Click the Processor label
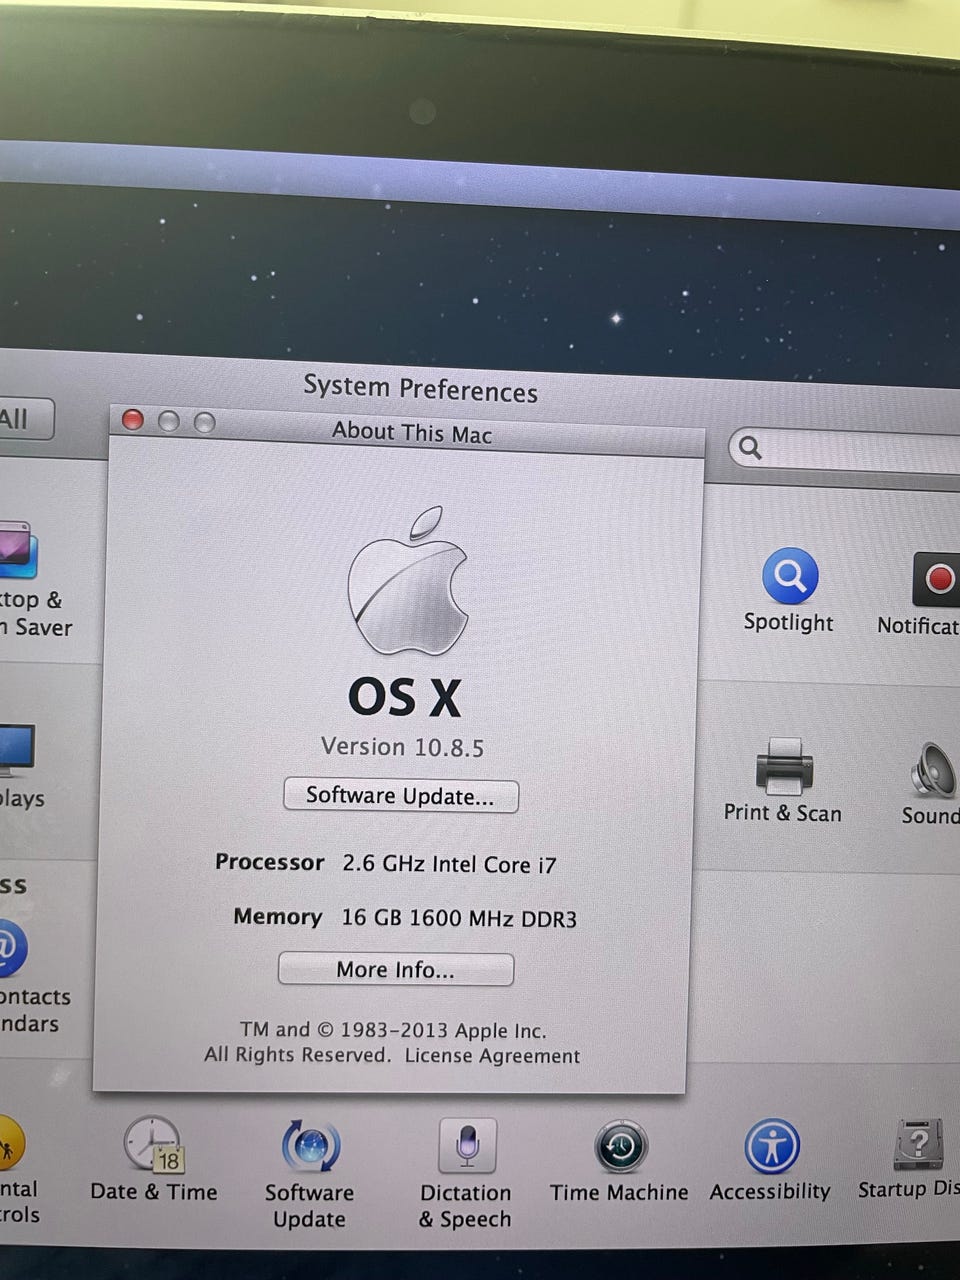The width and height of the screenshot is (960, 1280). coord(269,862)
